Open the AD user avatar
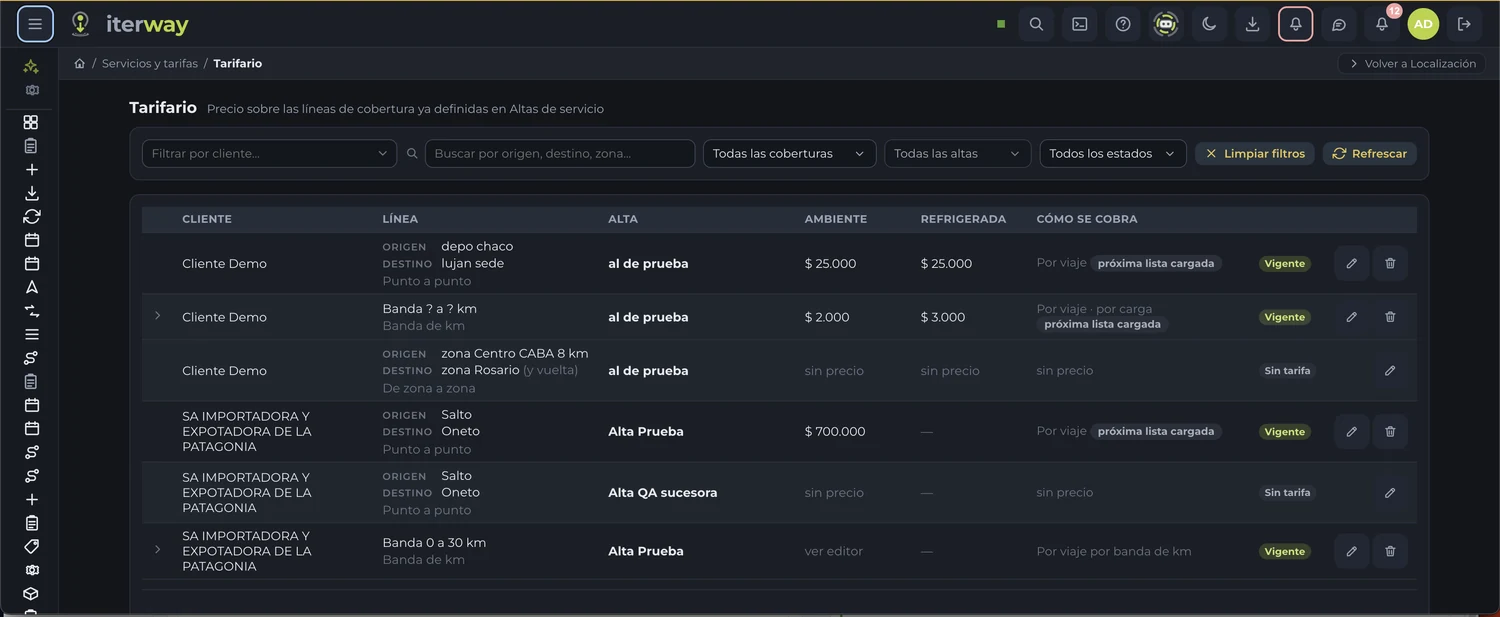1500x617 pixels. [1423, 24]
